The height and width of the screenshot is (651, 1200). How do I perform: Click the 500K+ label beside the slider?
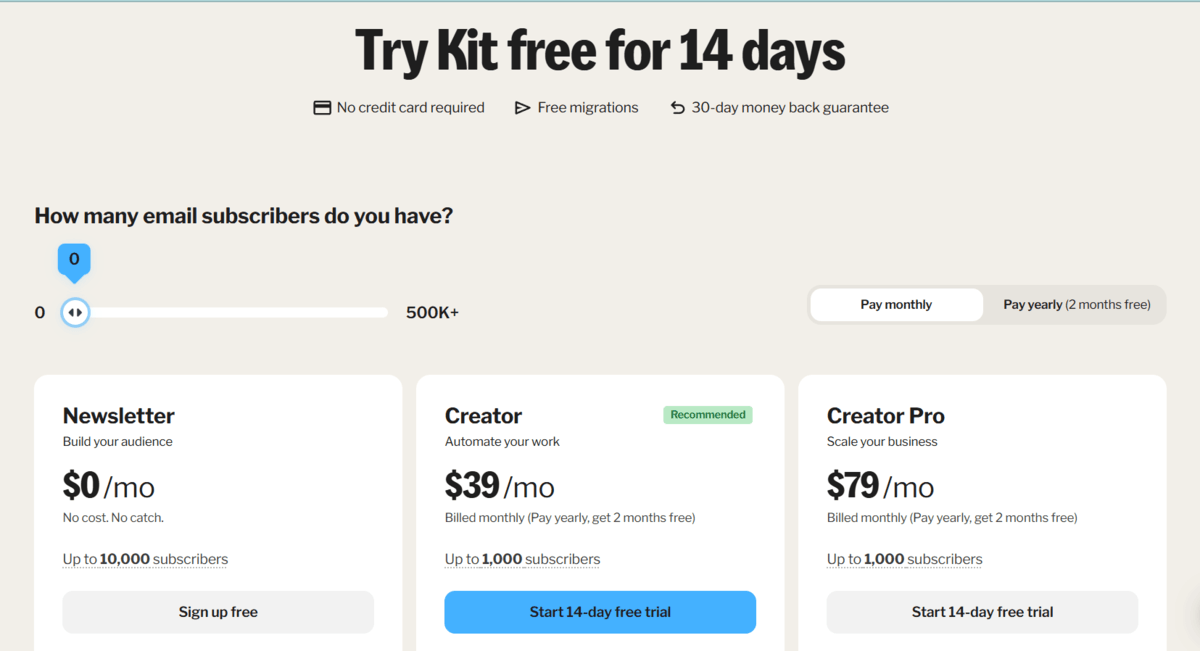tap(432, 312)
